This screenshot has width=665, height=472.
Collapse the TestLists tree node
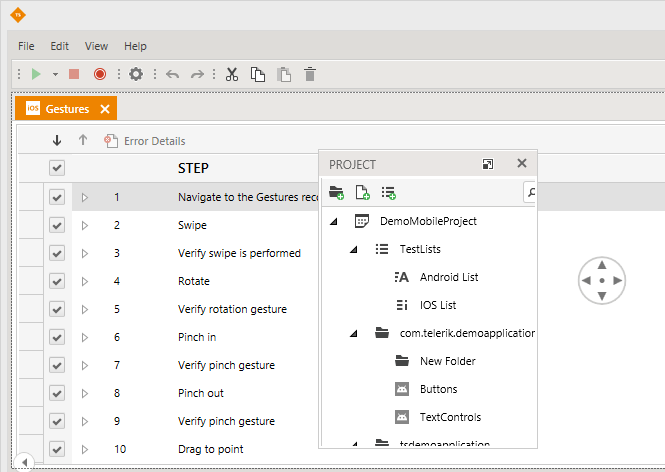(354, 249)
